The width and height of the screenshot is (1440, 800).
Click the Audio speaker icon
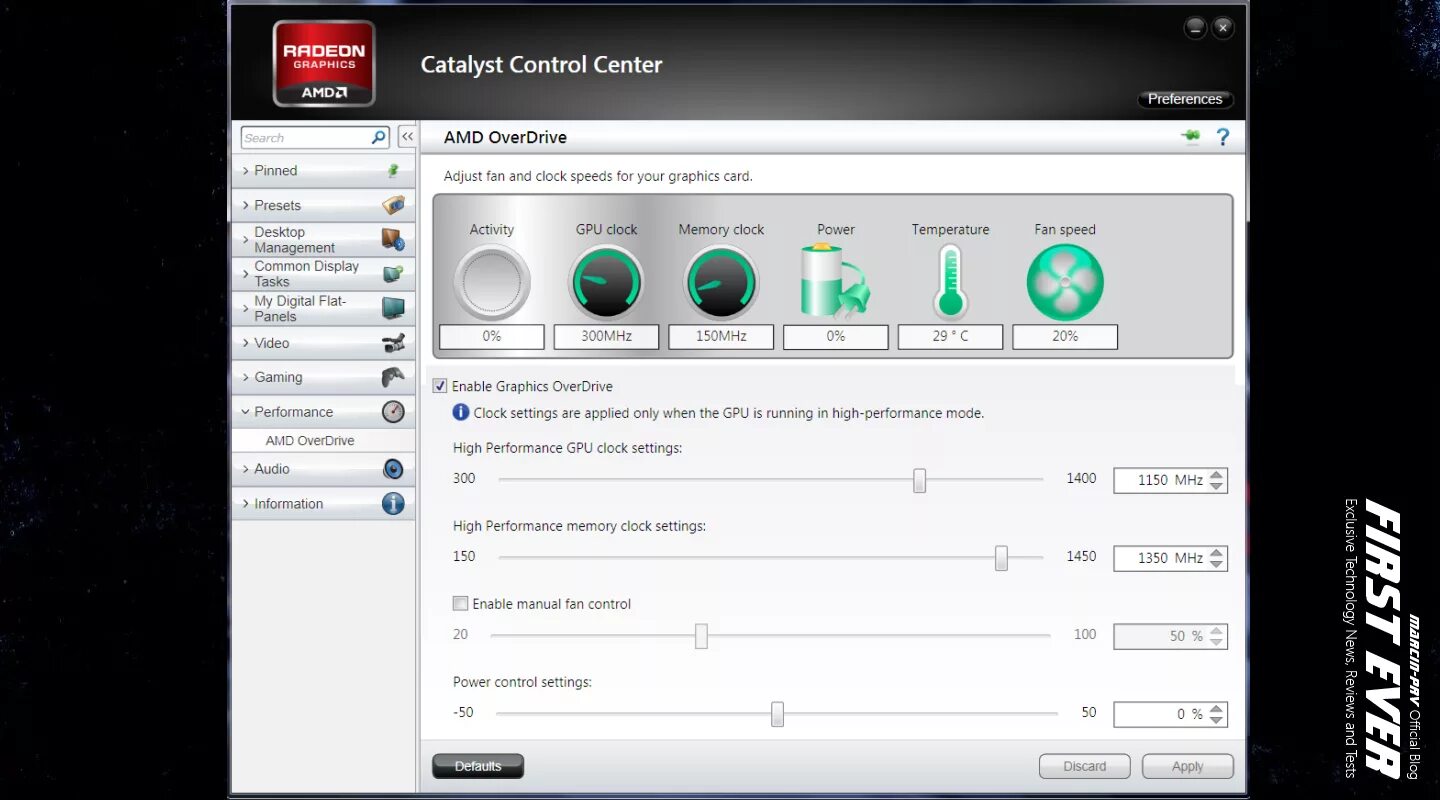click(393, 469)
